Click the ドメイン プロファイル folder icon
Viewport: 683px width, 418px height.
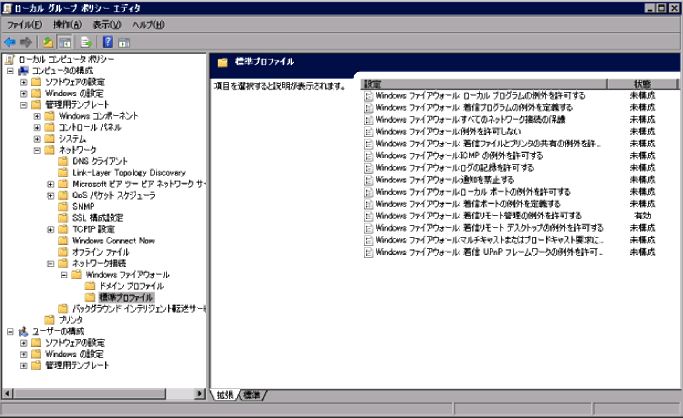[90, 286]
